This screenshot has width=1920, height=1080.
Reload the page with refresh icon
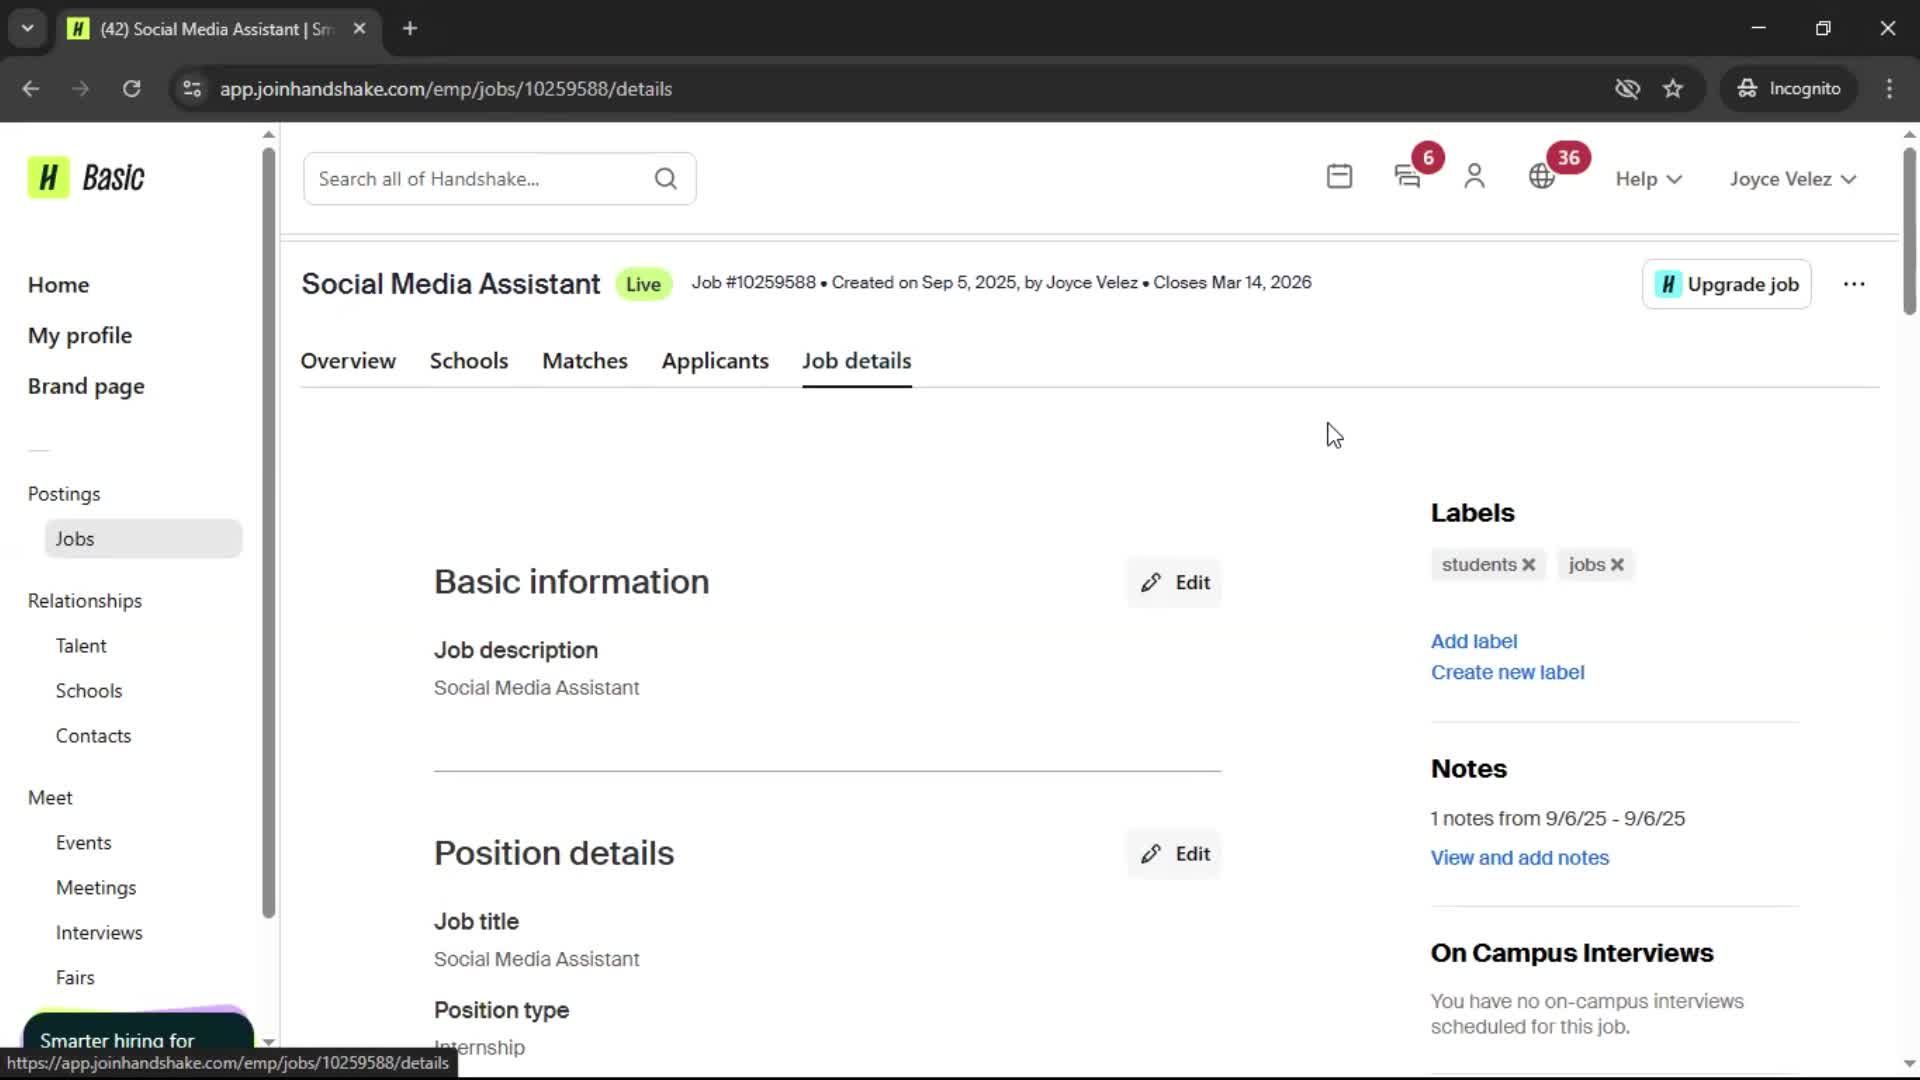click(131, 89)
